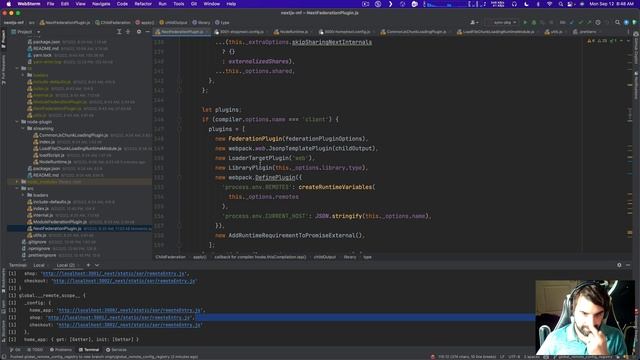Open the Terminal tool window button
Viewport: 640px width, 360px height.
pos(89,350)
